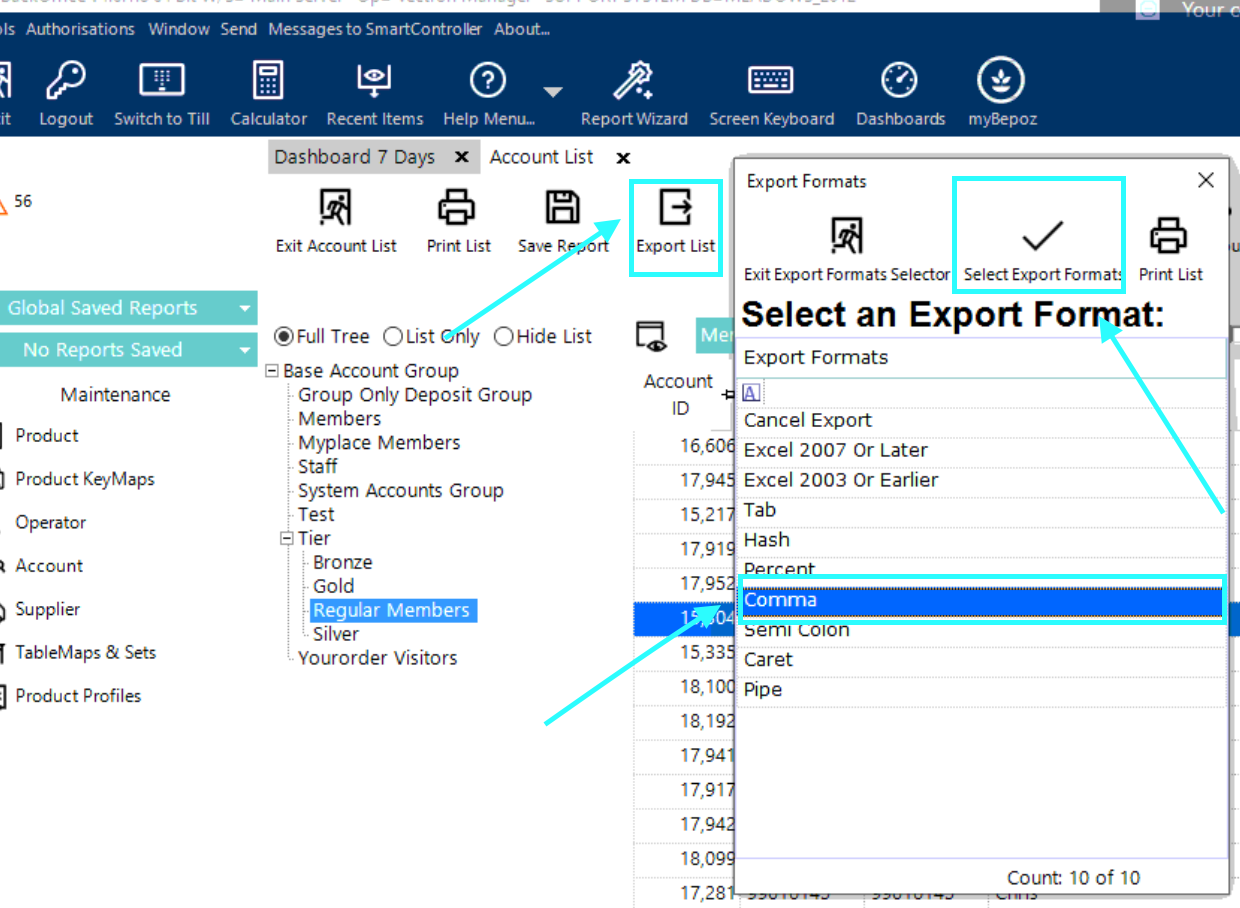
Task: Click Exit Export Formats Selector icon
Action: click(x=847, y=238)
